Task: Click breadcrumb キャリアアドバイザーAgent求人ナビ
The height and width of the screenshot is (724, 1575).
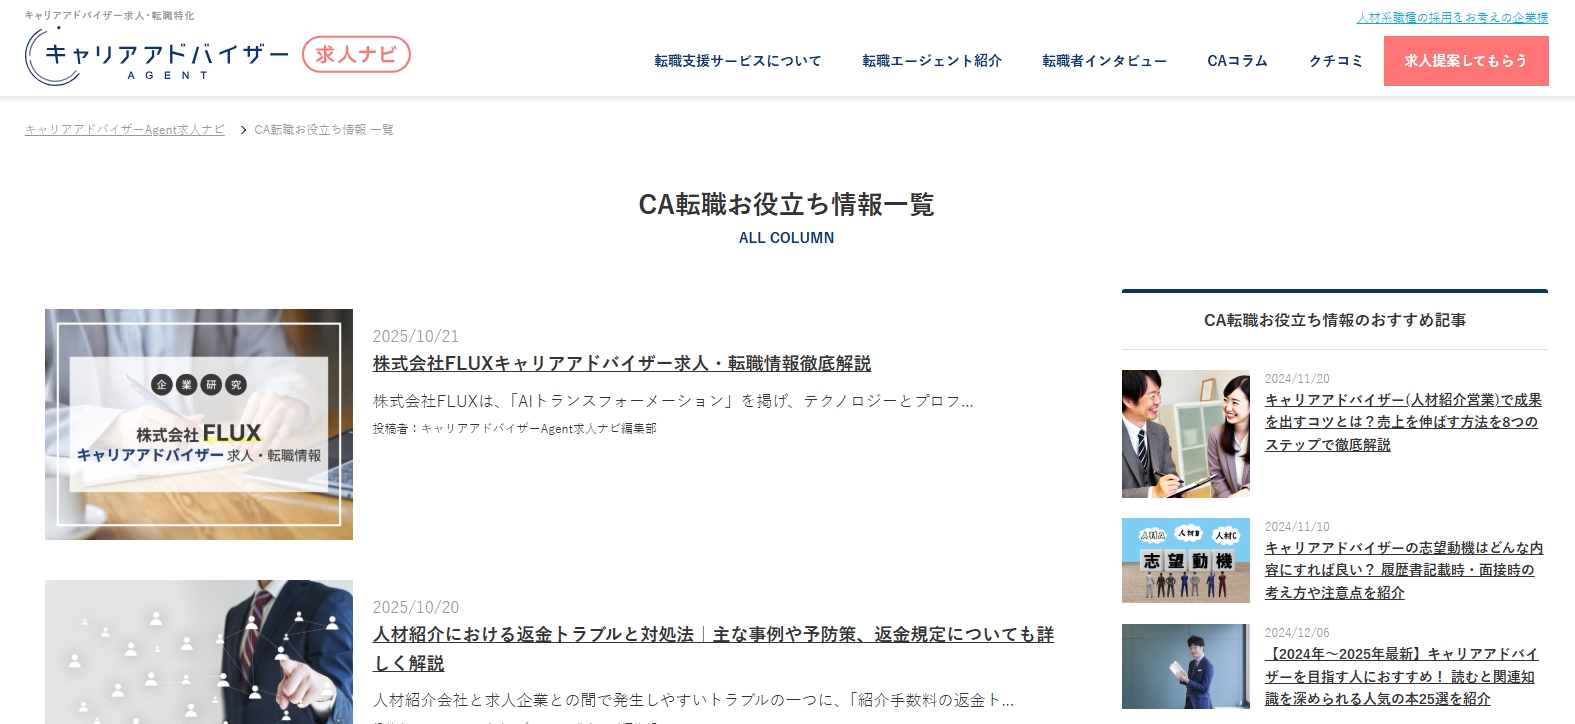Action: click(x=125, y=130)
